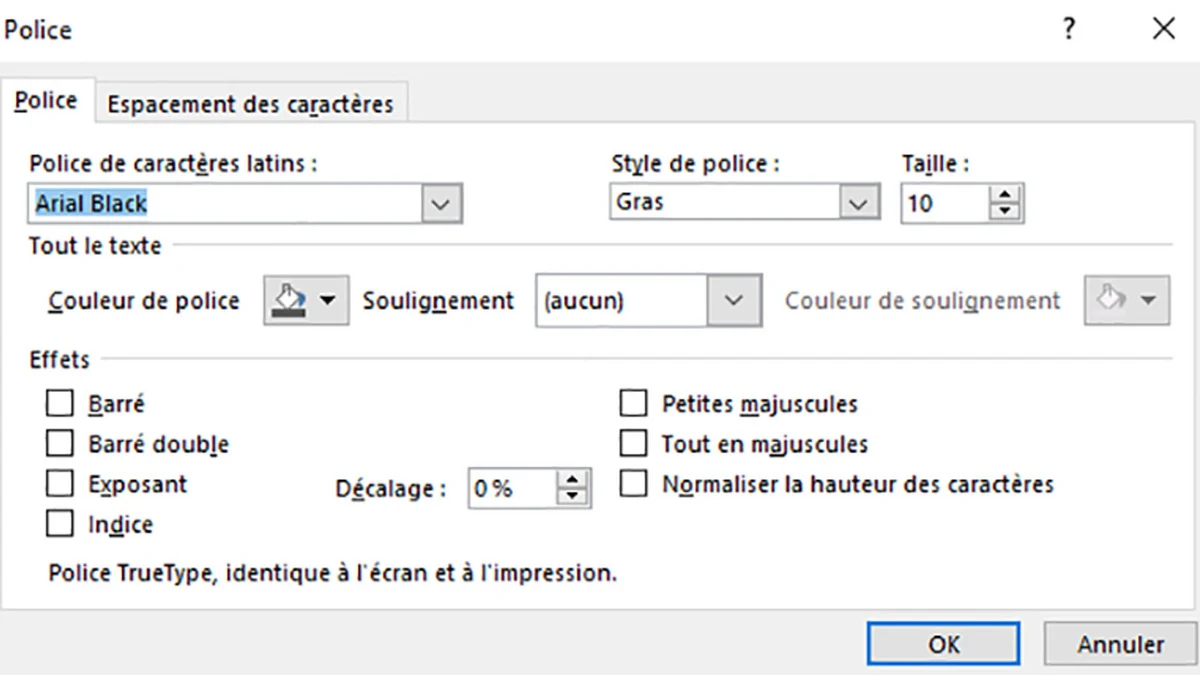Select the Police tab
The image size is (1200, 675).
[x=47, y=100]
